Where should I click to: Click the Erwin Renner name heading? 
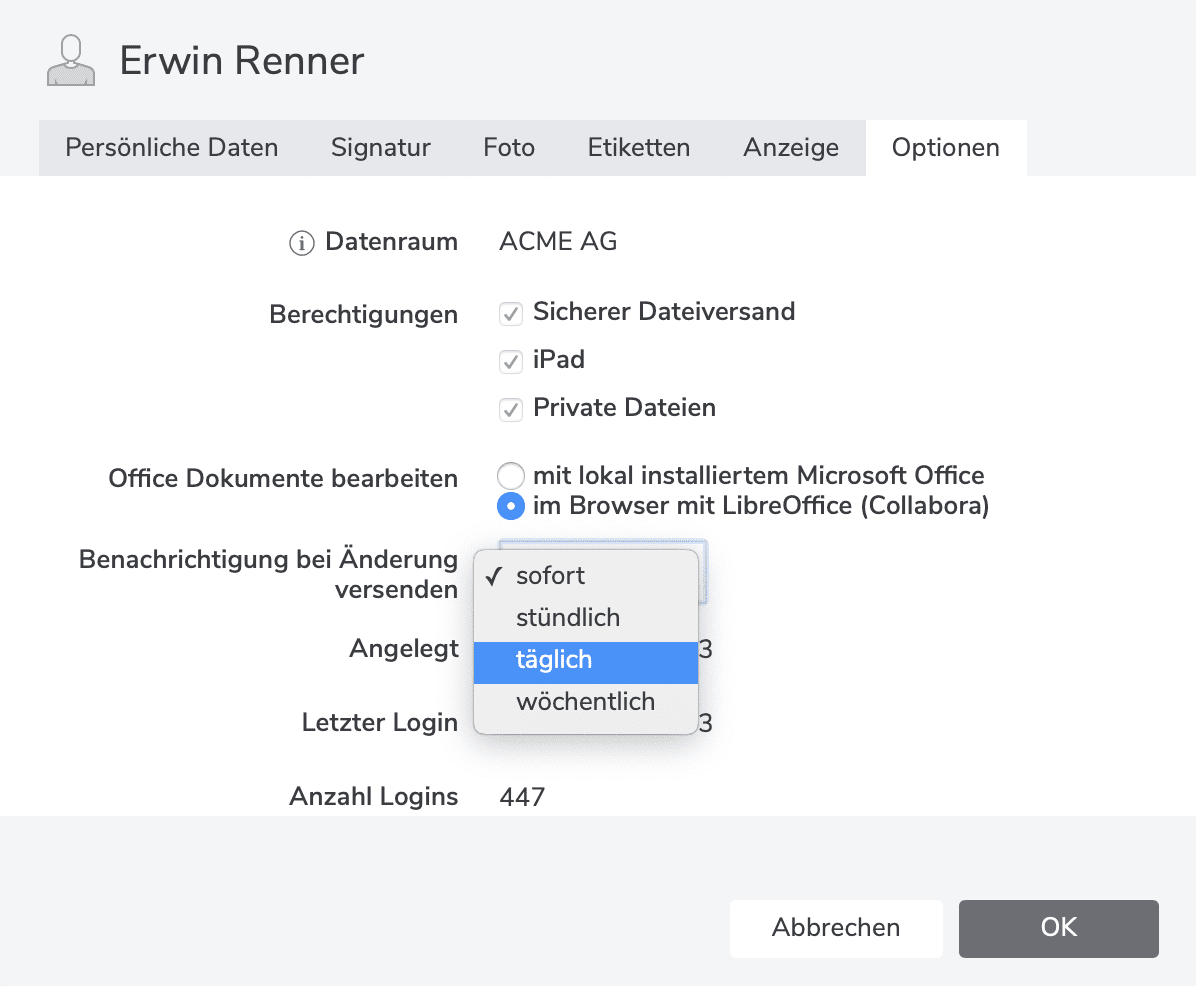242,61
